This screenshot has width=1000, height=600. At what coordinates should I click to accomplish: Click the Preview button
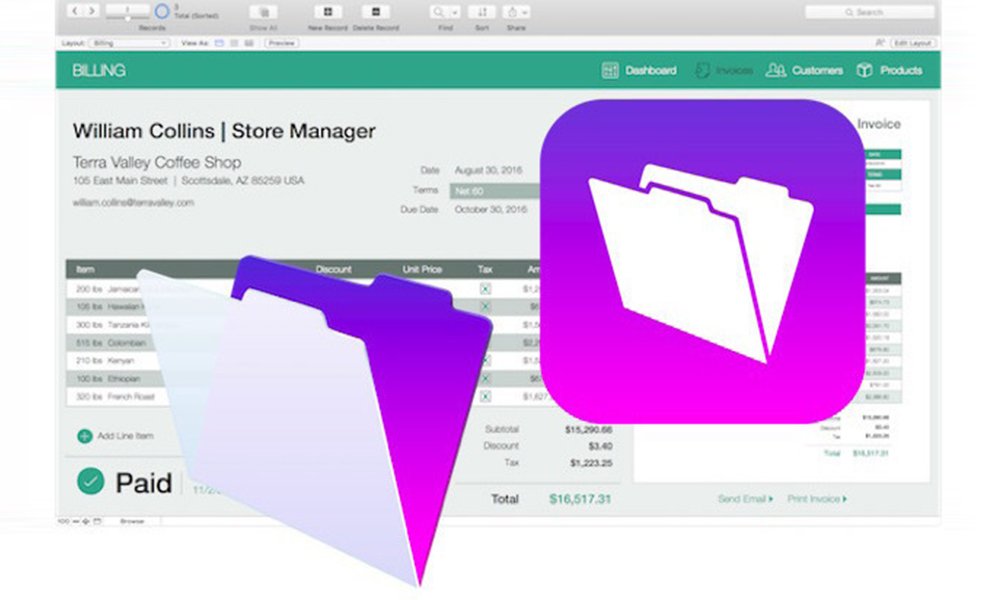[x=281, y=43]
